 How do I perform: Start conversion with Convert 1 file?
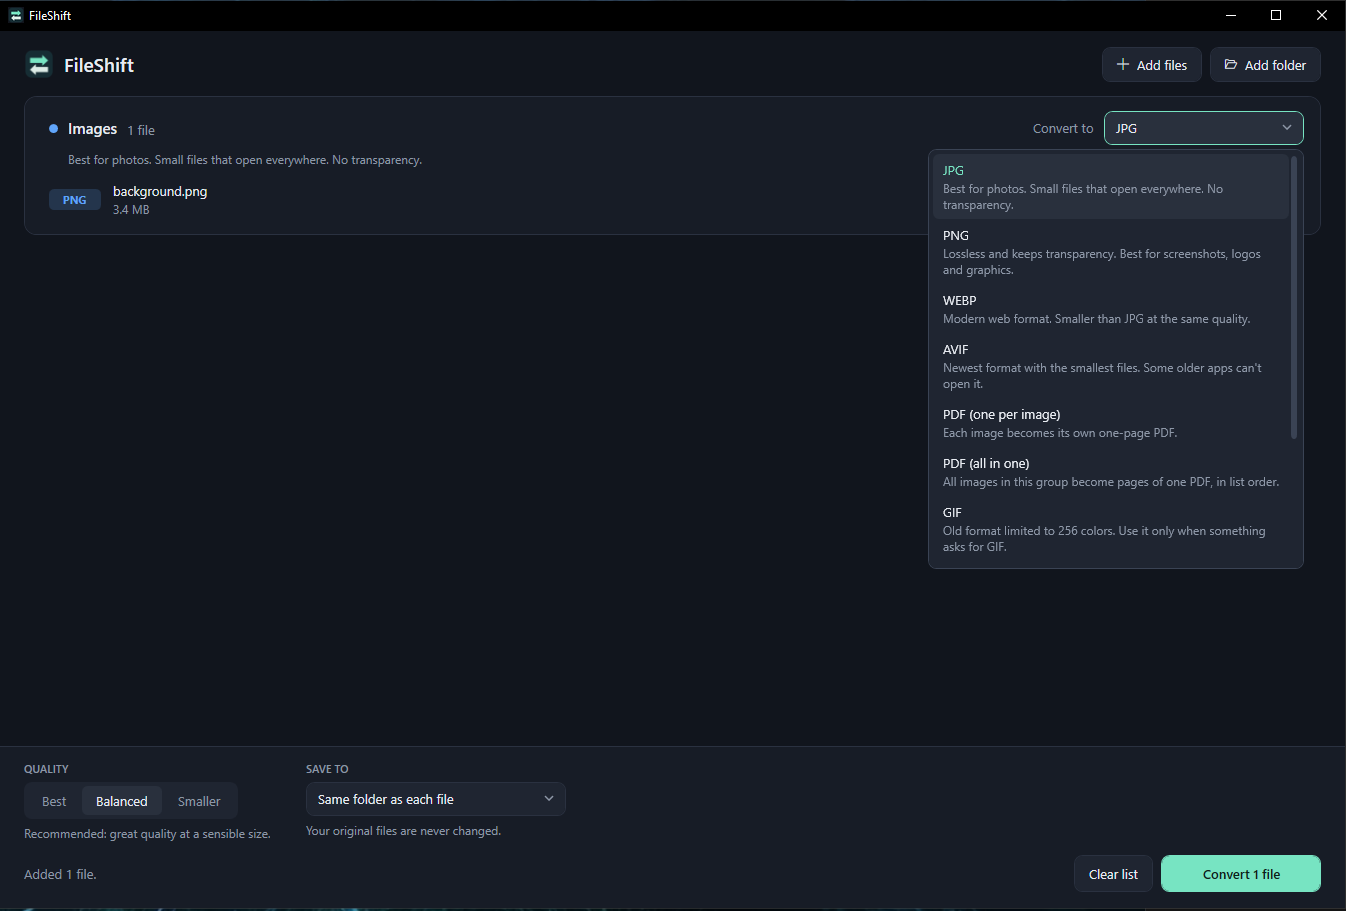pos(1241,874)
